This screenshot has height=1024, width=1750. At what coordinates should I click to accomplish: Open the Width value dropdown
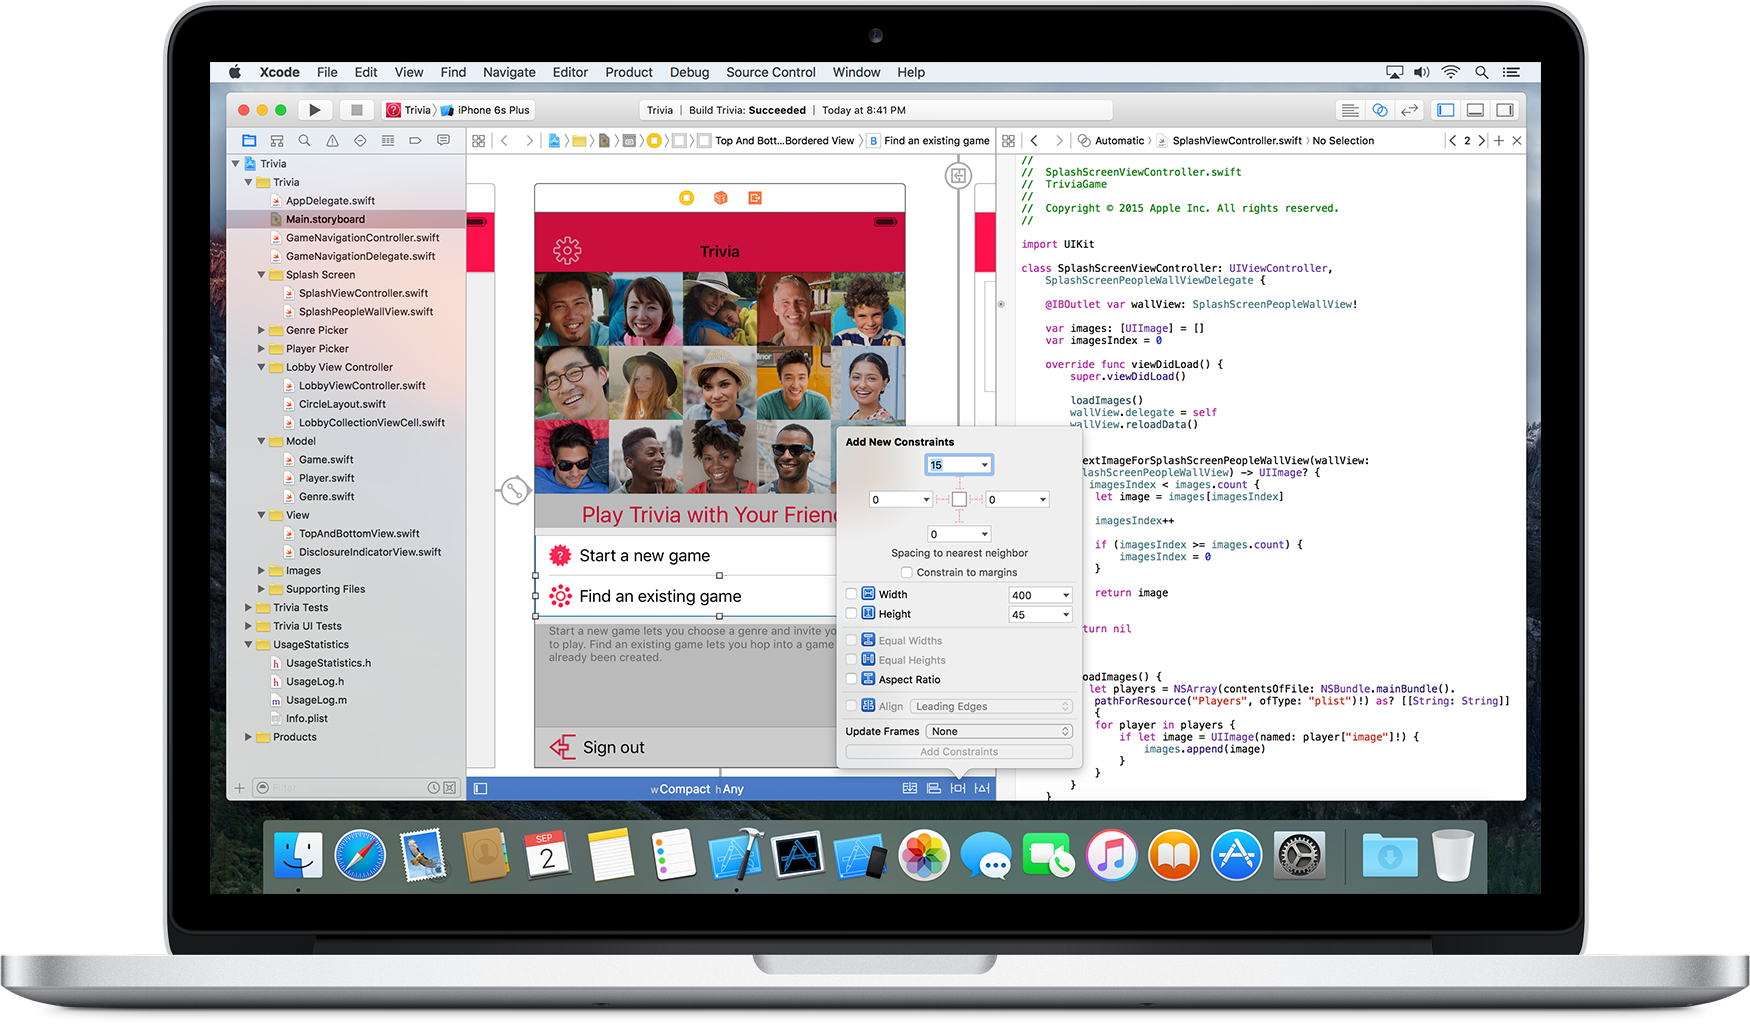[x=1066, y=595]
